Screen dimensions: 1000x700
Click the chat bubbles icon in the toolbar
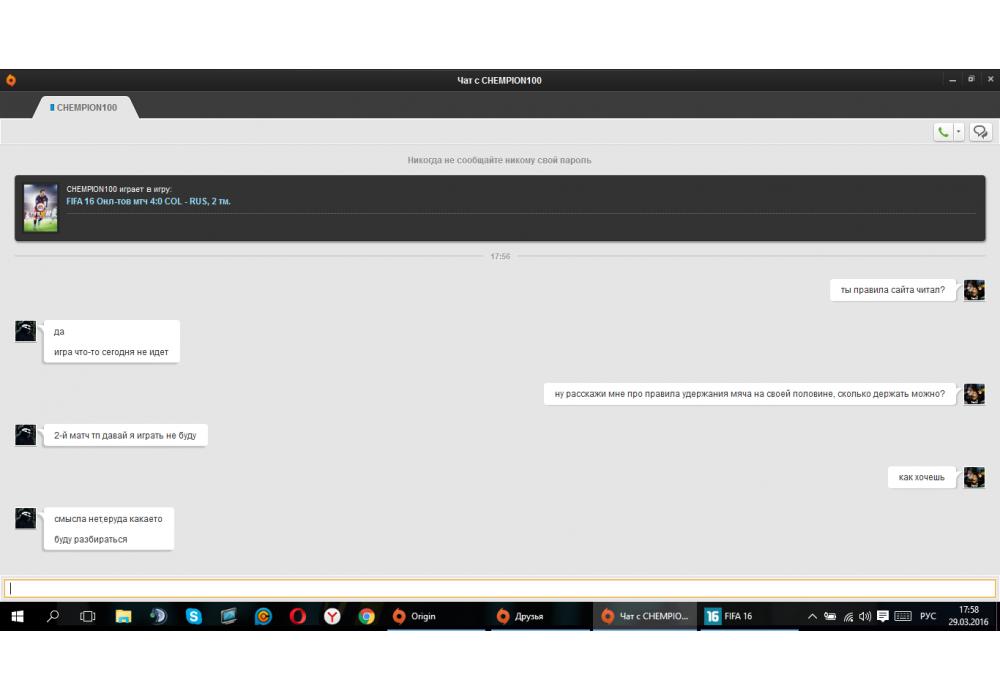(x=980, y=132)
